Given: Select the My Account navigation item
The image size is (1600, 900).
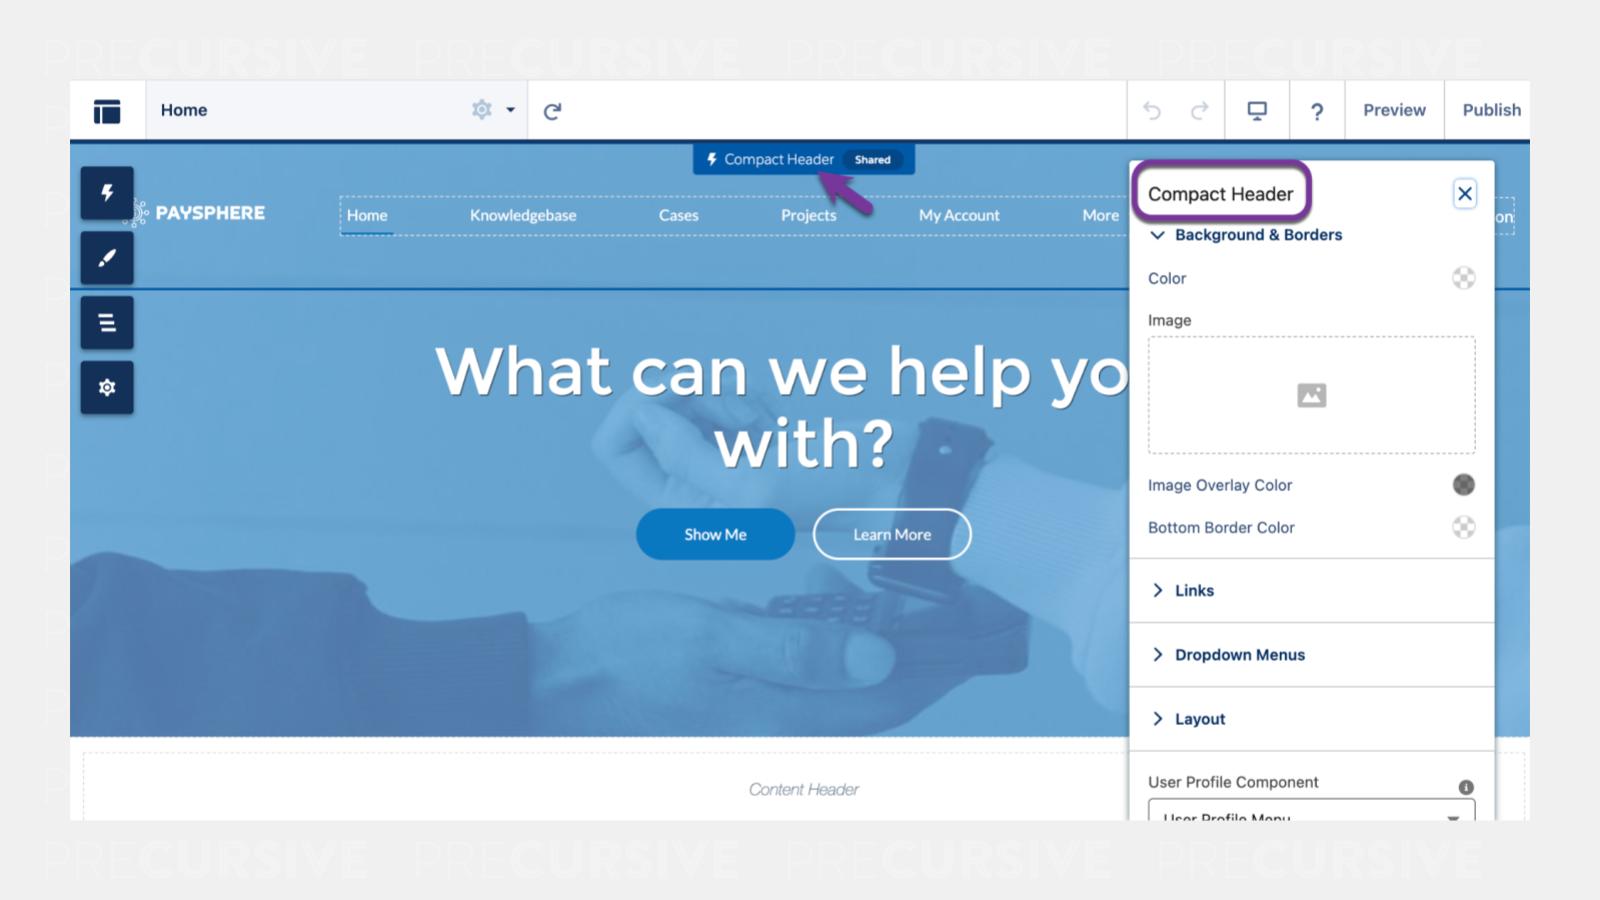Looking at the screenshot, I should click(959, 216).
